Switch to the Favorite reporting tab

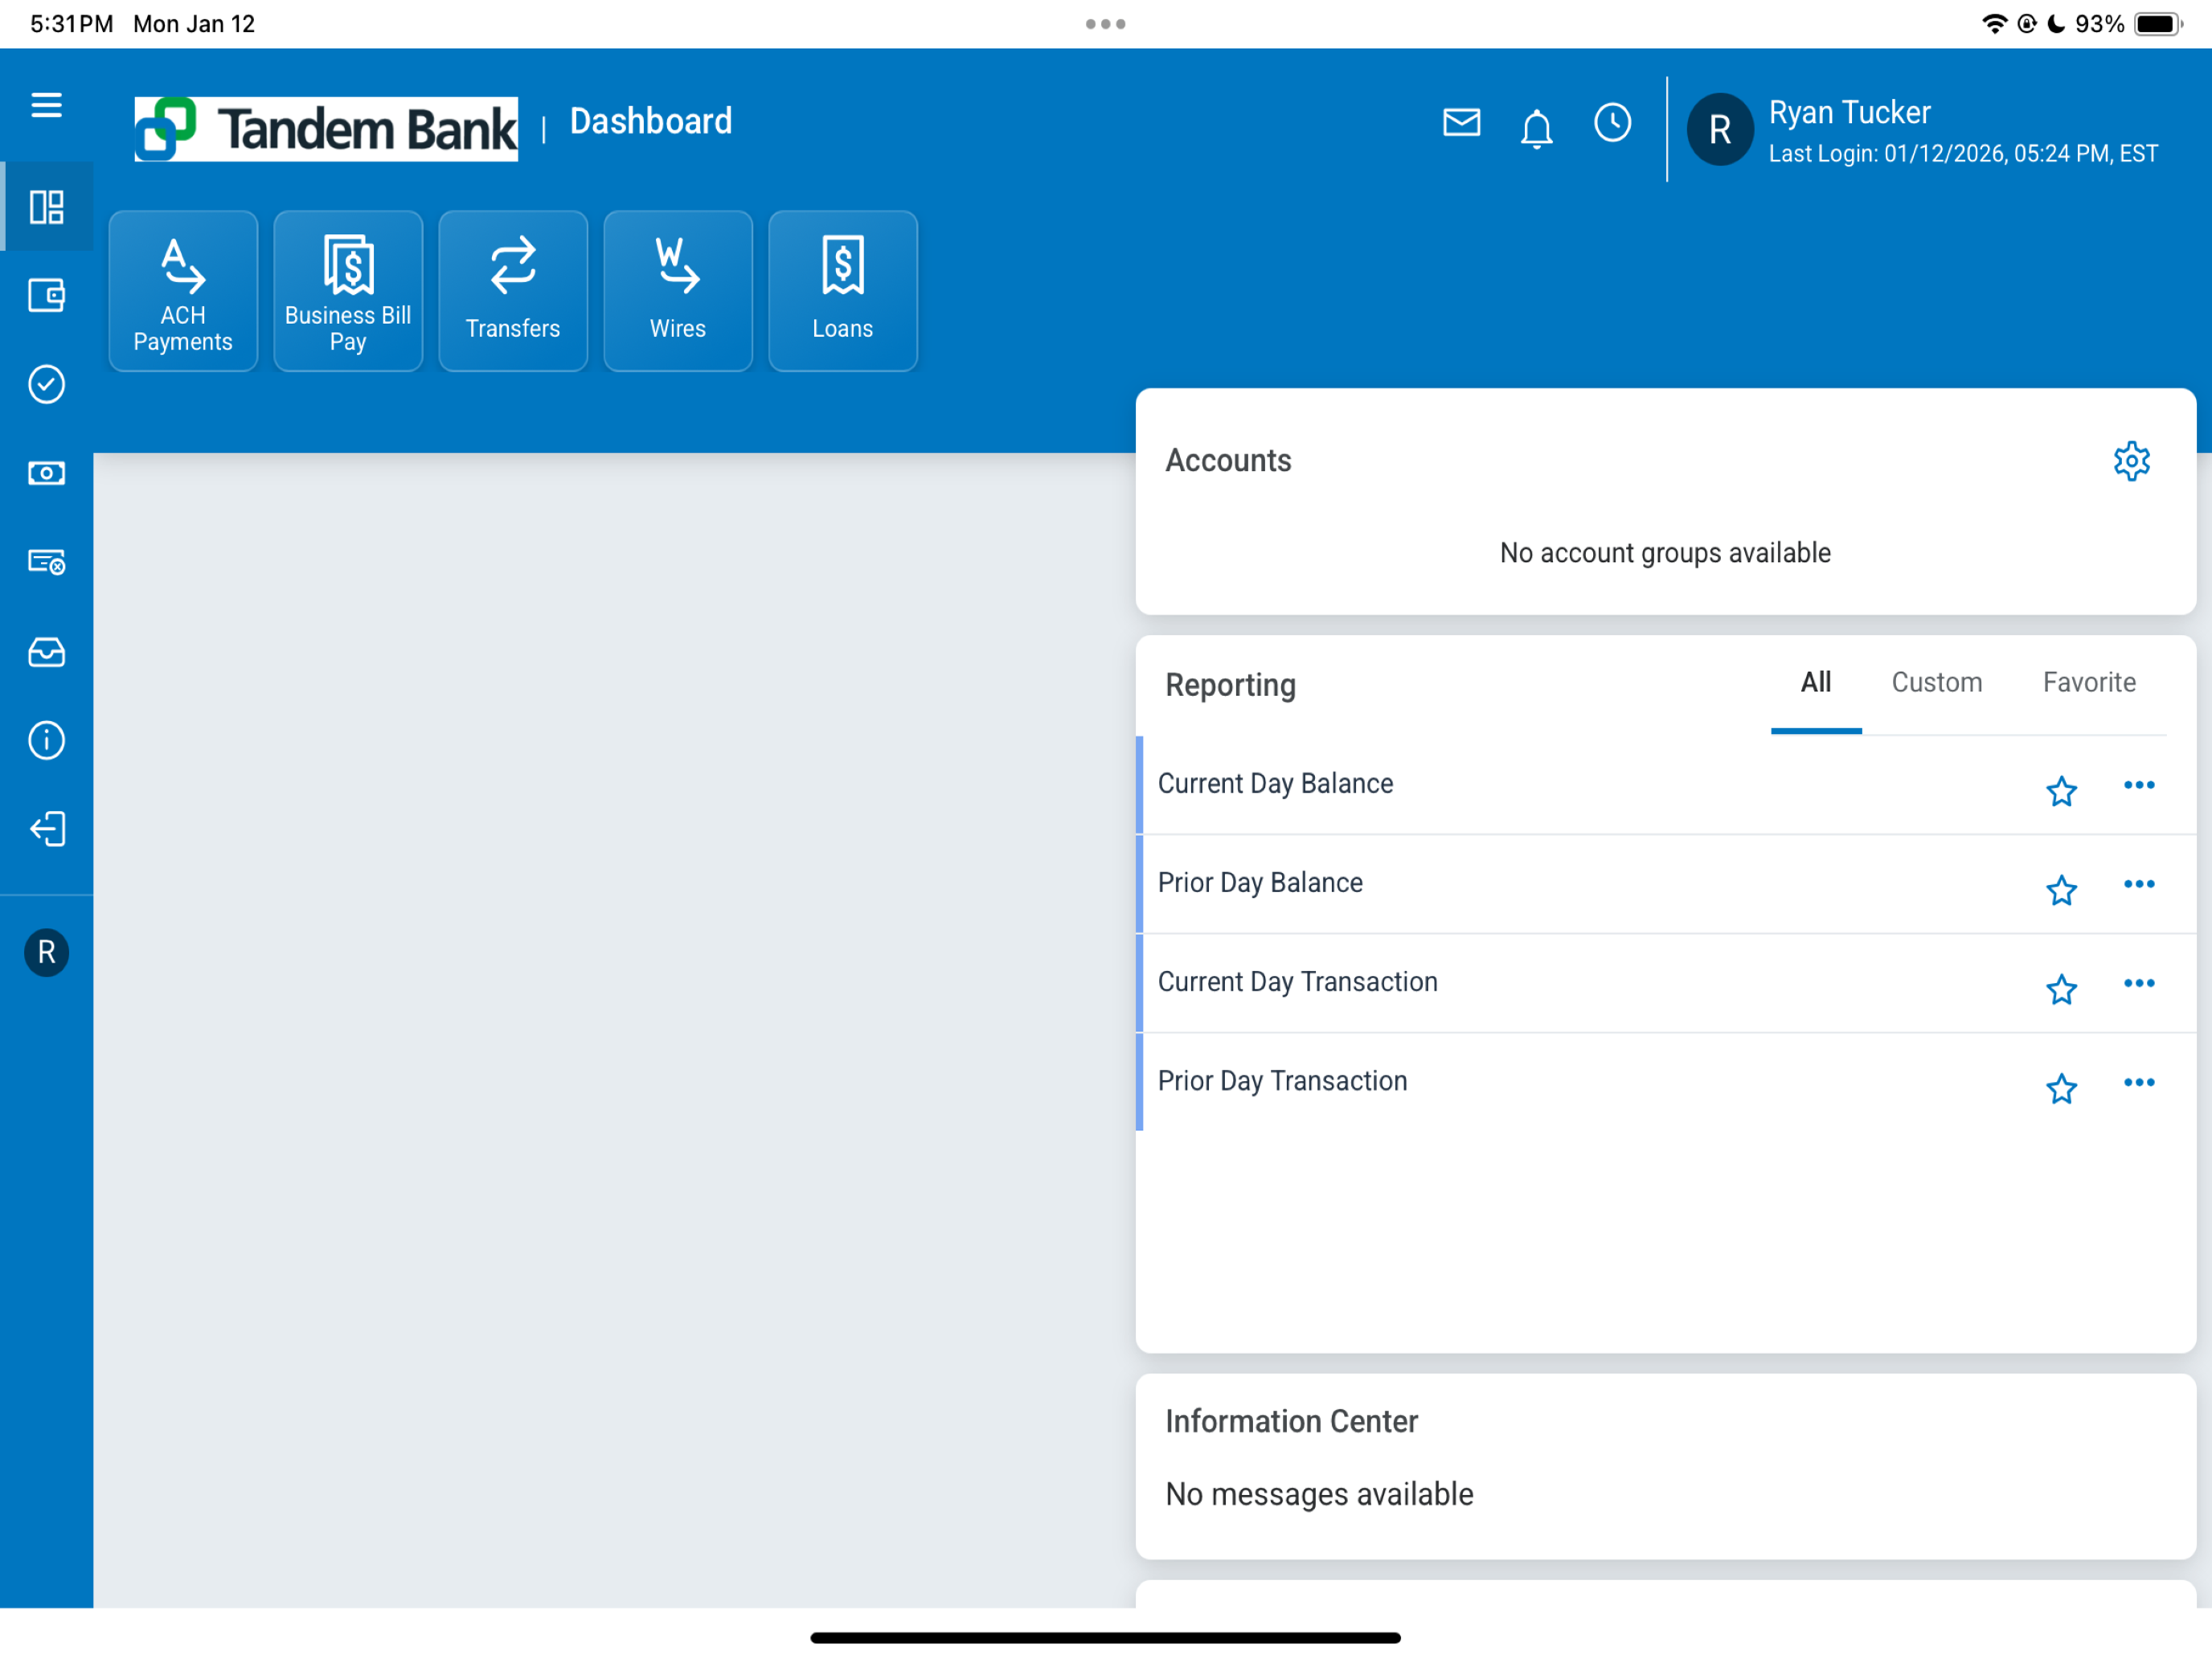pos(2089,684)
